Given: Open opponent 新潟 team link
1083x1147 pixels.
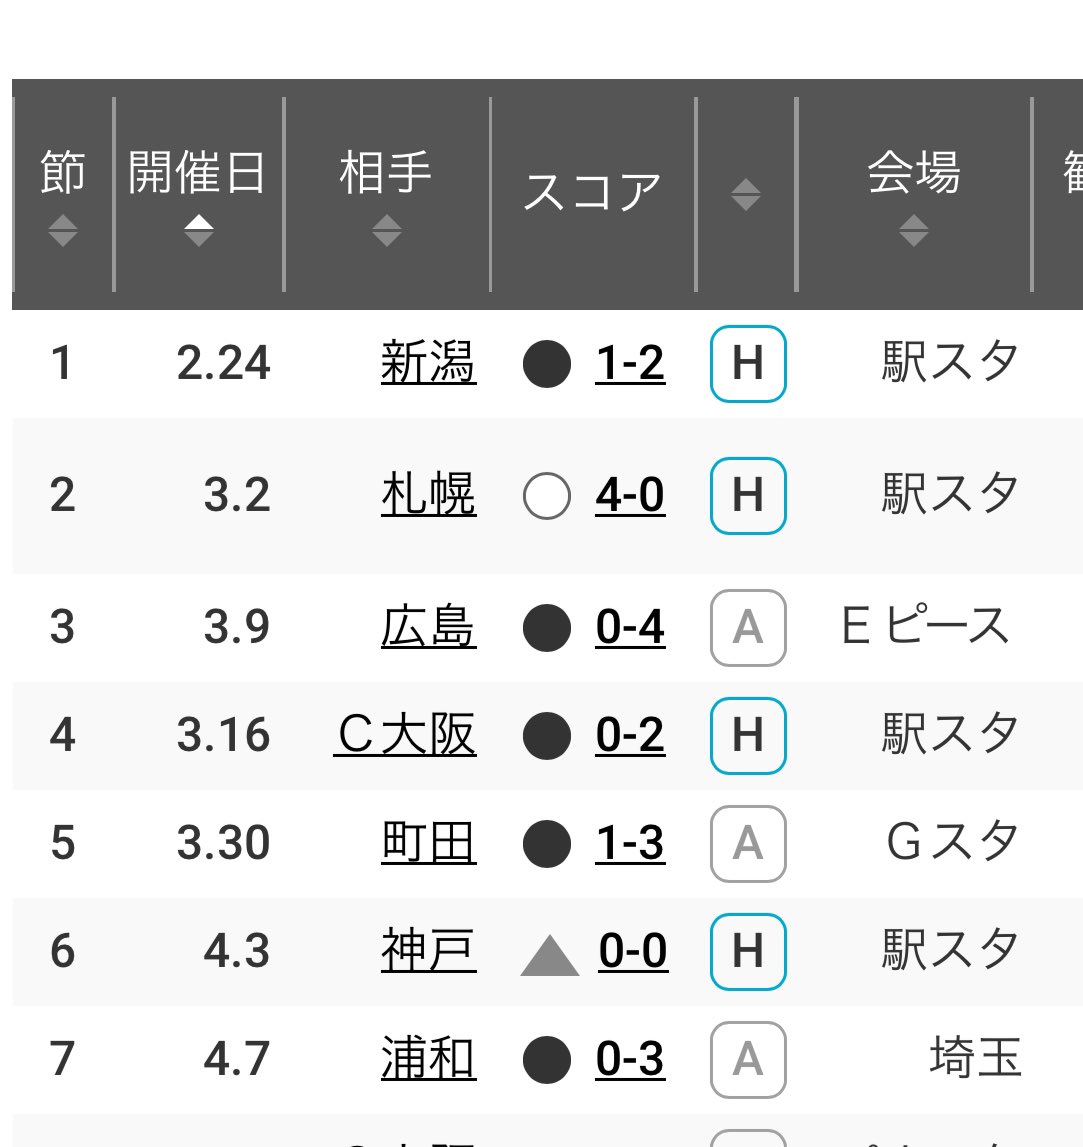Looking at the screenshot, I should (x=428, y=363).
